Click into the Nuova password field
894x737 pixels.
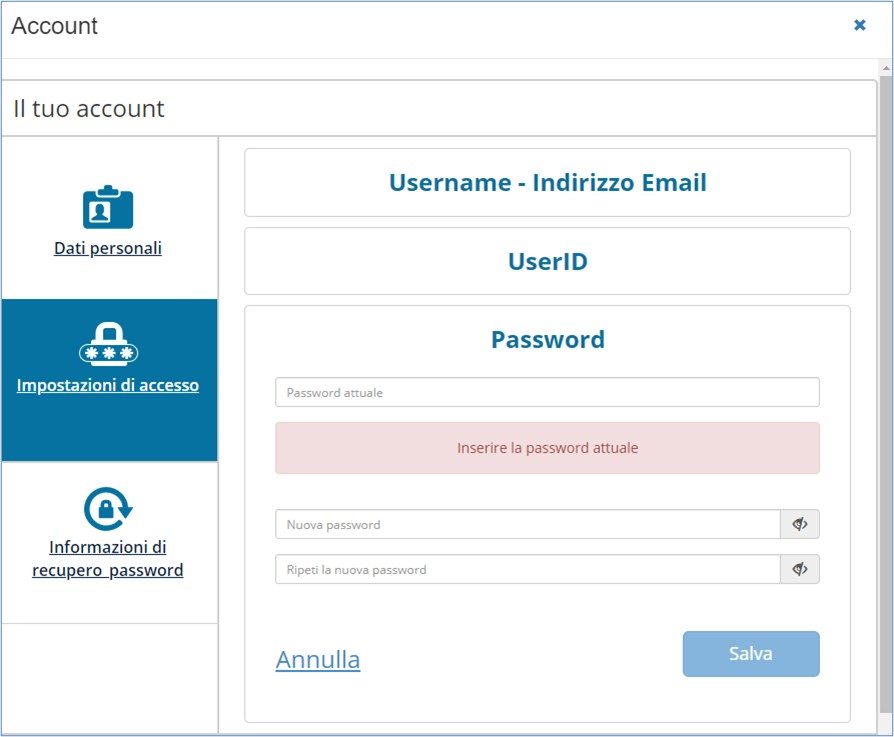[x=527, y=524]
